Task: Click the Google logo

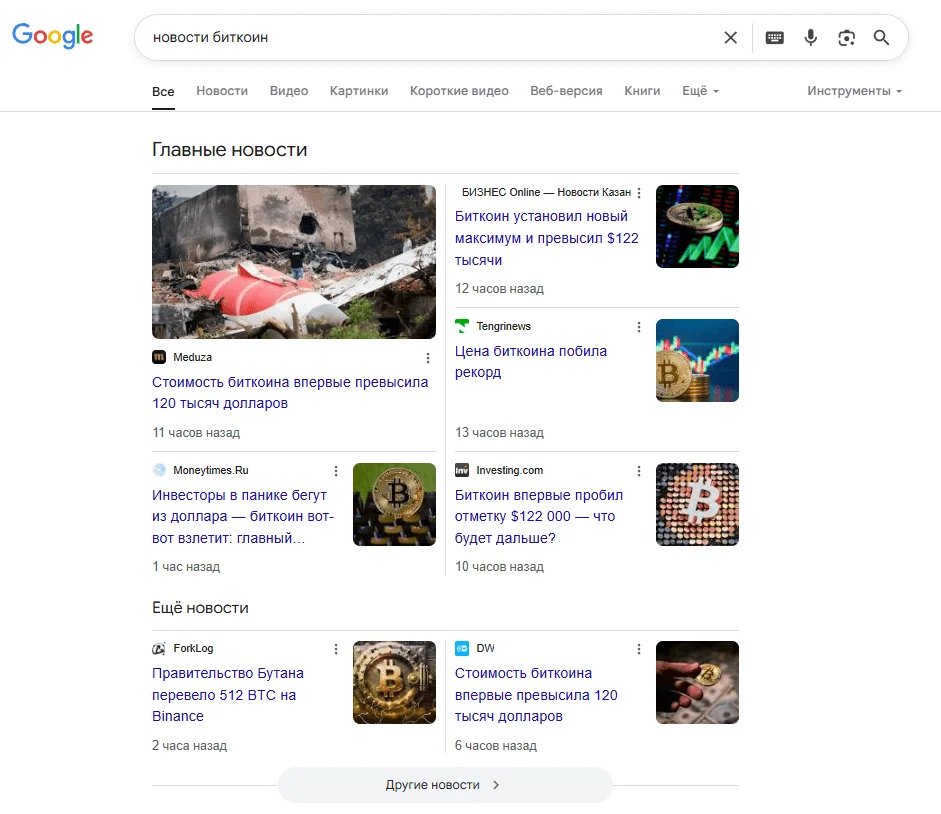Action: [53, 36]
